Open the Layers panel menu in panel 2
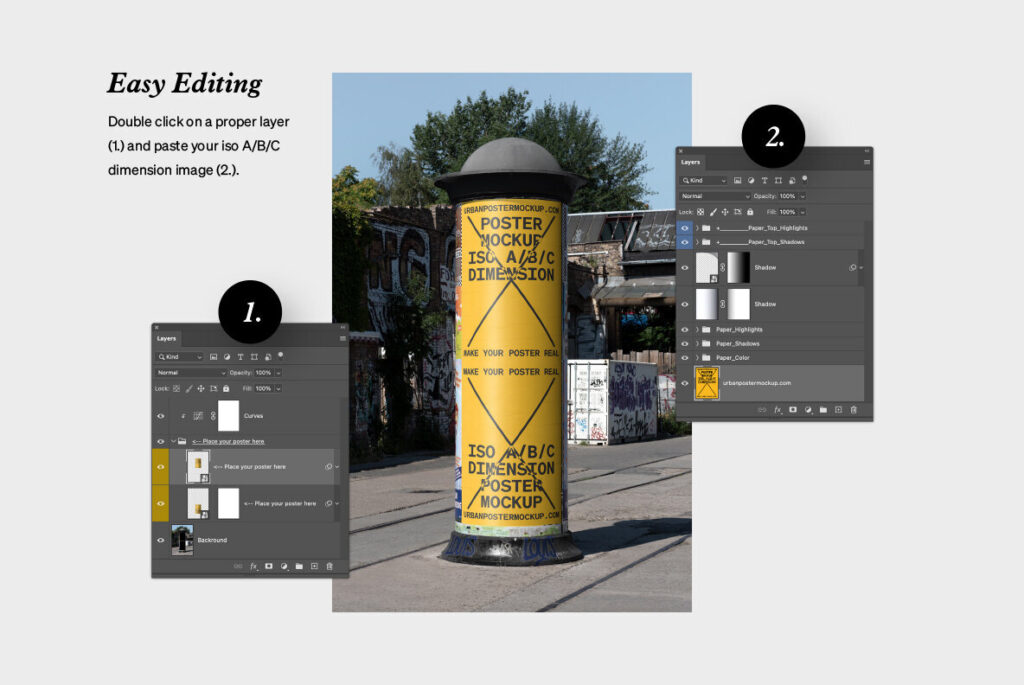 (866, 161)
